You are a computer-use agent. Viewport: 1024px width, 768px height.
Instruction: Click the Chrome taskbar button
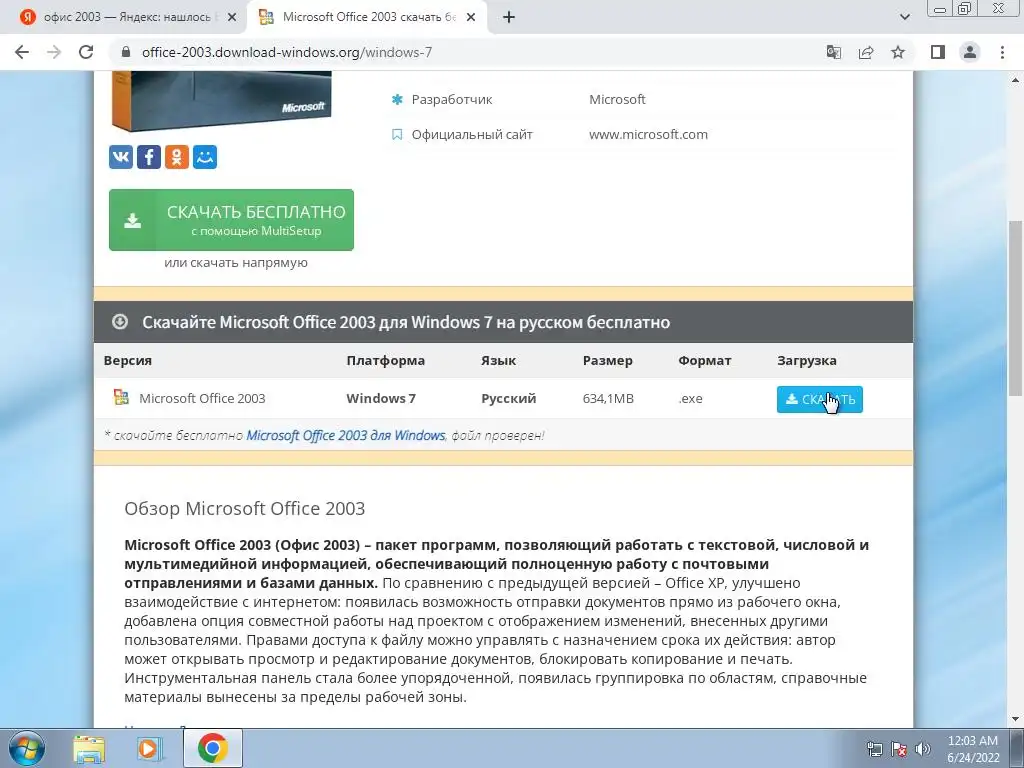click(213, 748)
